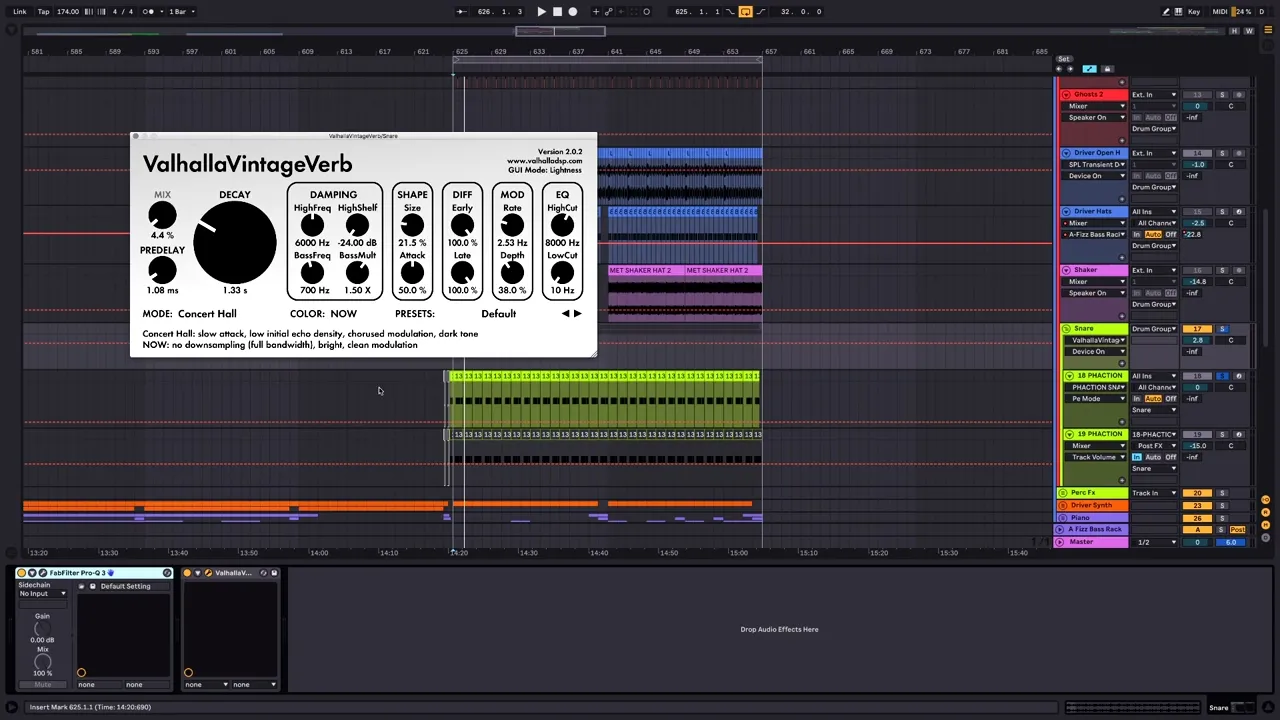1280x720 pixels.
Task: Fold the Ghosts 2 track
Action: click(x=1067, y=94)
